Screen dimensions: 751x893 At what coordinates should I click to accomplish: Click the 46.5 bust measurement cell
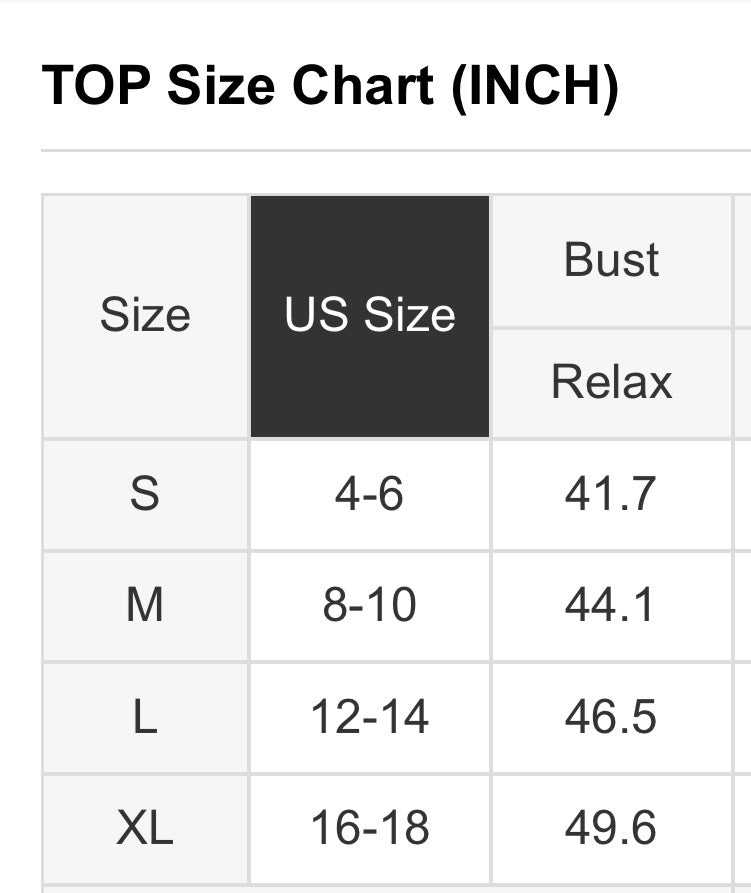point(612,717)
